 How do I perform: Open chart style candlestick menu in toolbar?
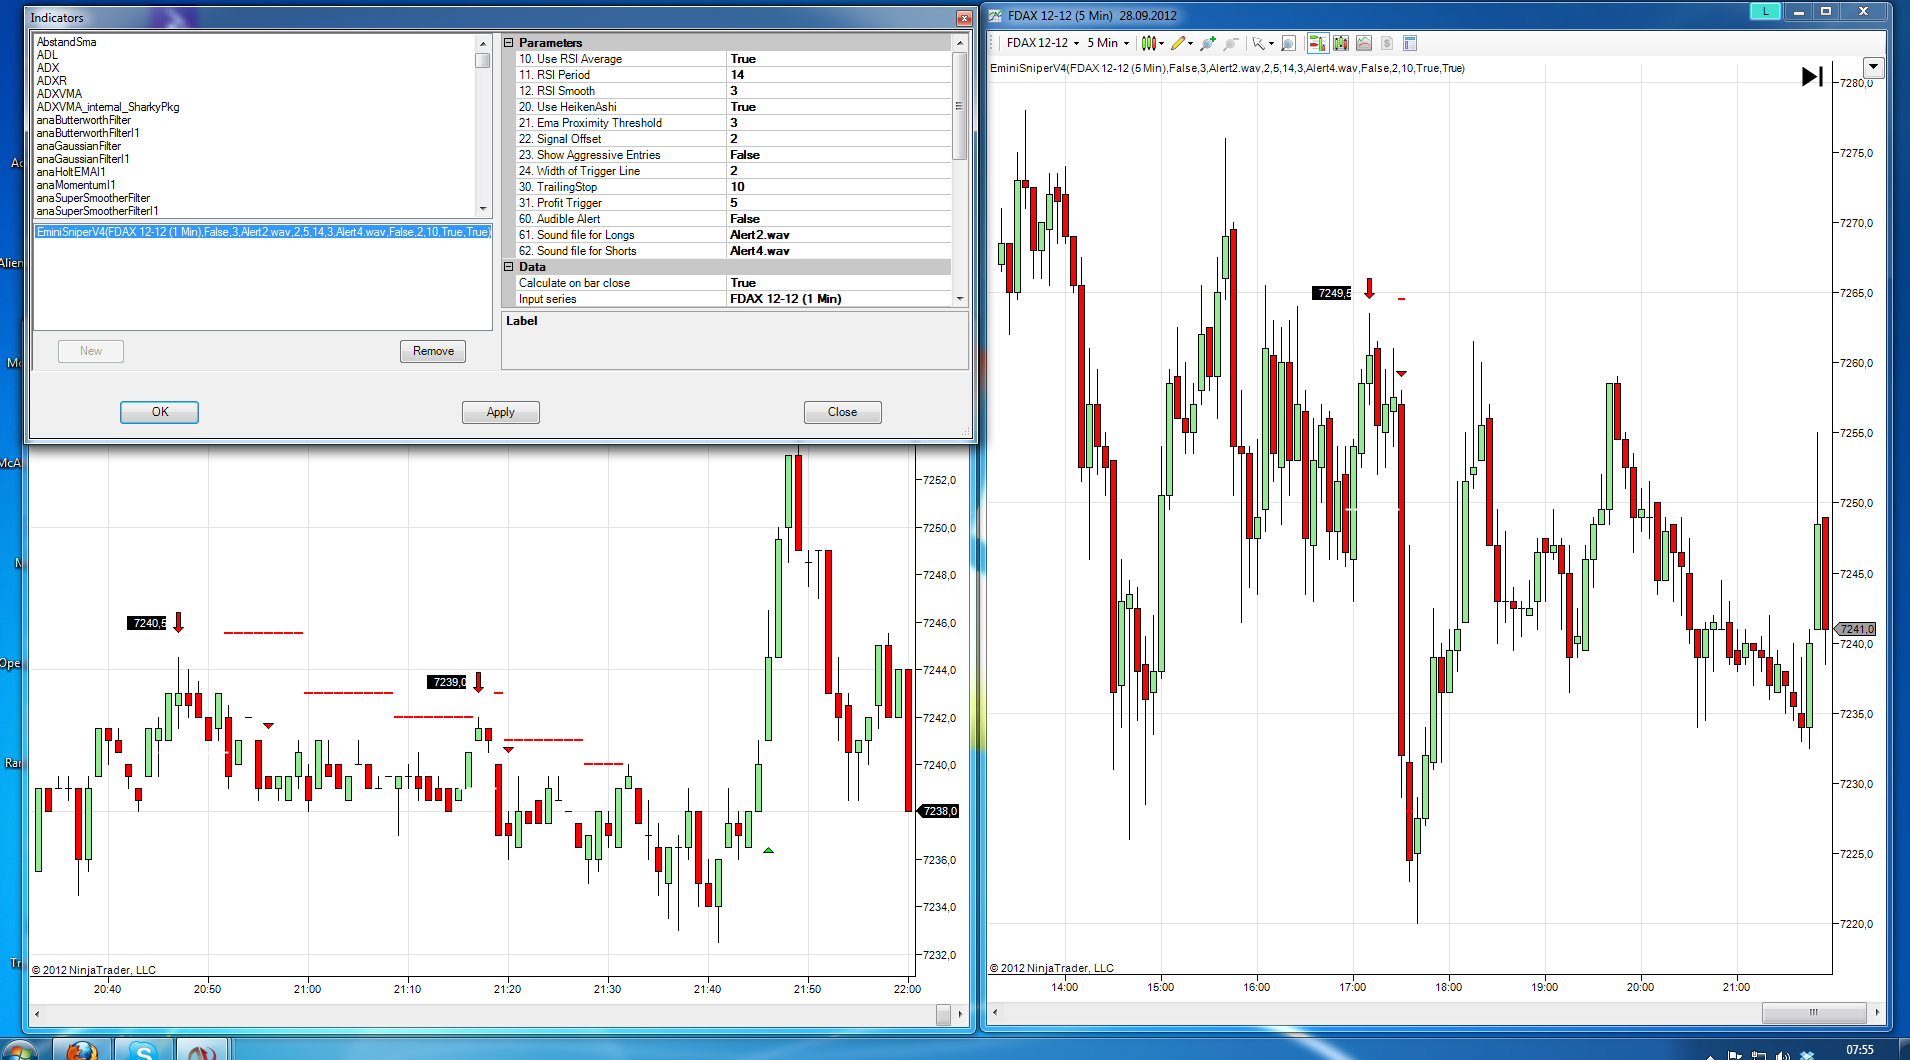point(1152,43)
